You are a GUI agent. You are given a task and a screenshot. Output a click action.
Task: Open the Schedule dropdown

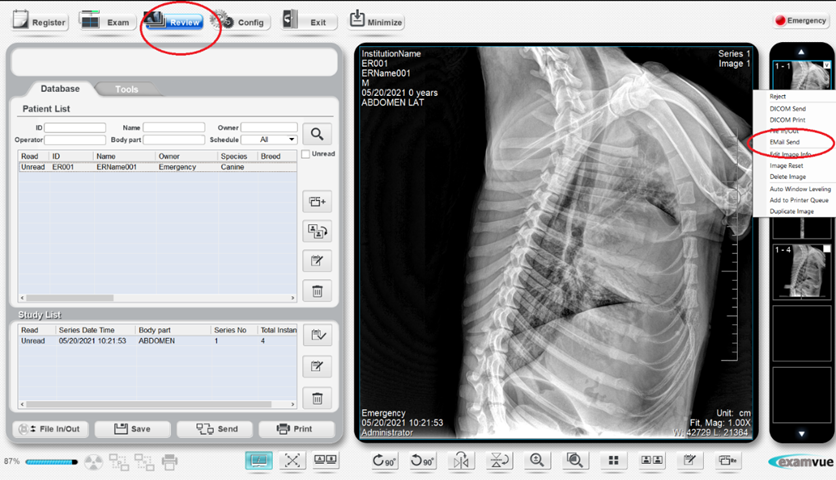(269, 140)
